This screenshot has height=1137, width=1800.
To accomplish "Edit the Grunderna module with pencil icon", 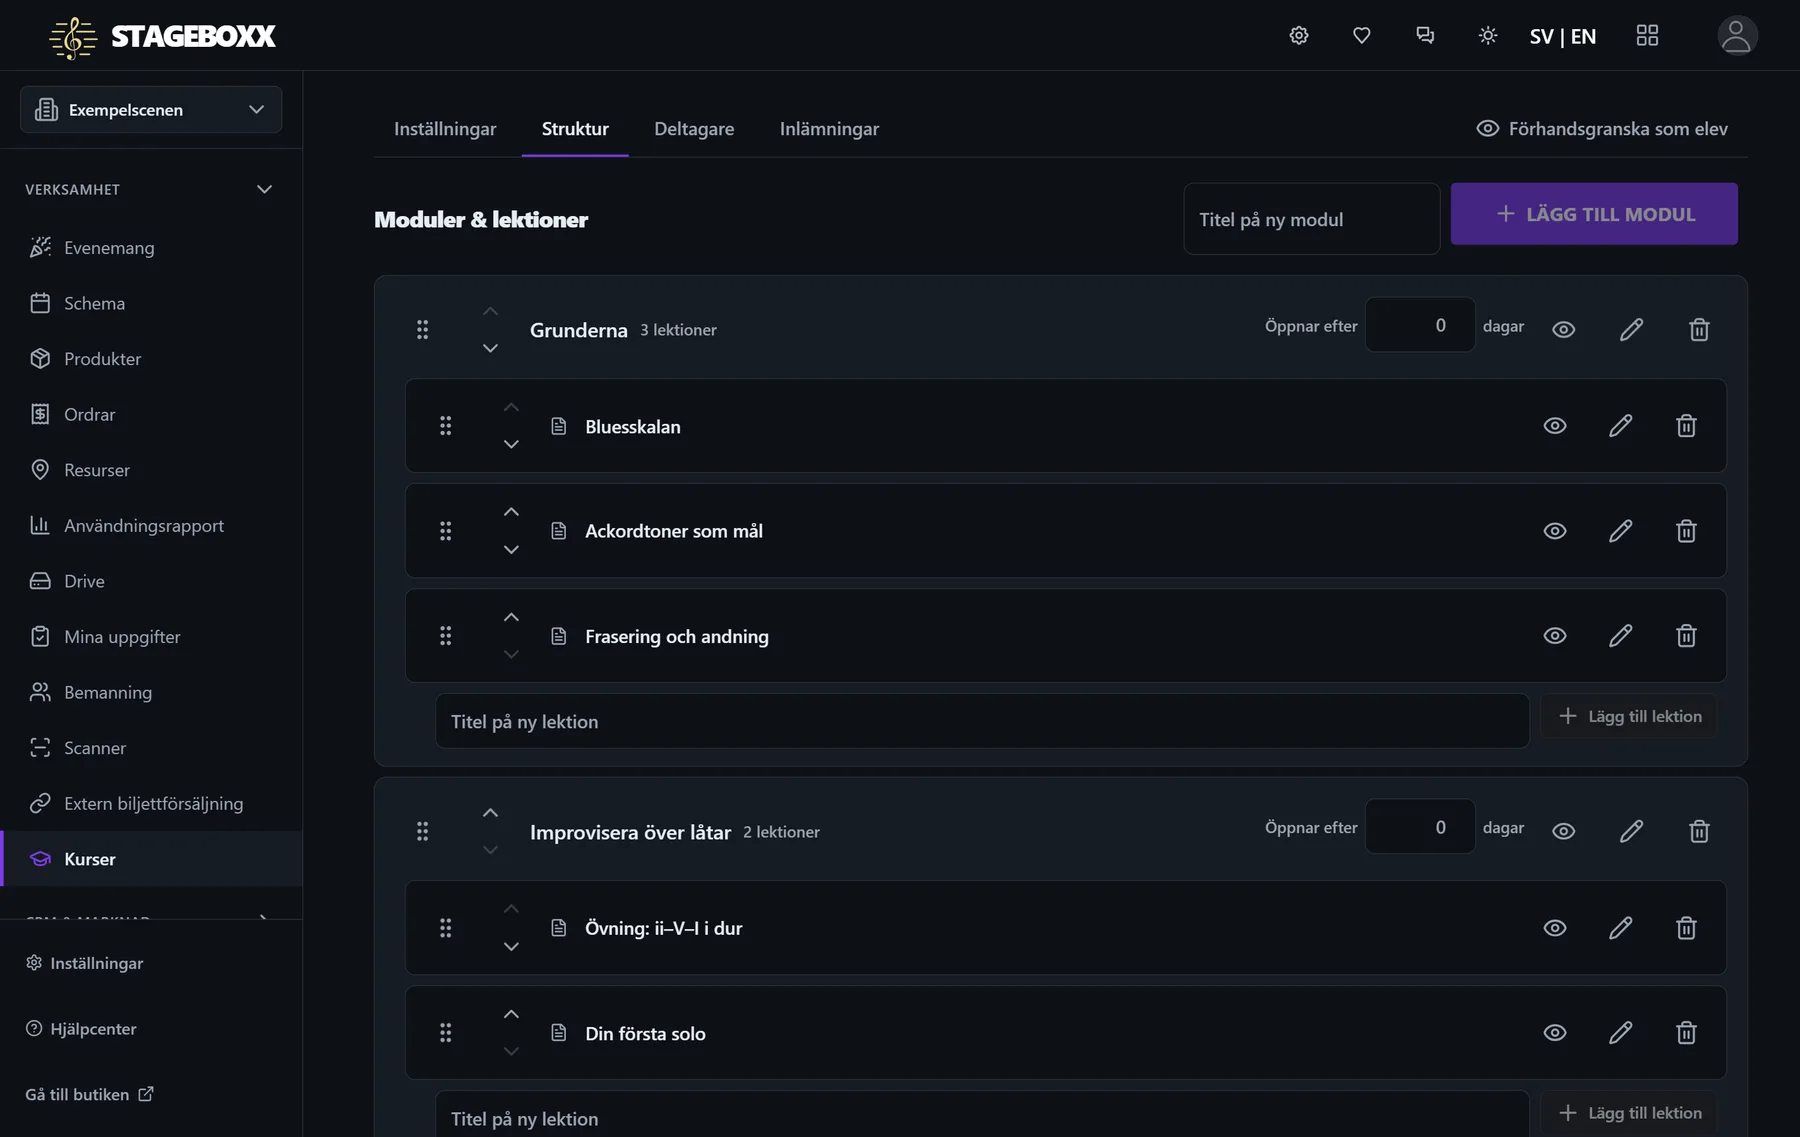I will click(x=1631, y=329).
